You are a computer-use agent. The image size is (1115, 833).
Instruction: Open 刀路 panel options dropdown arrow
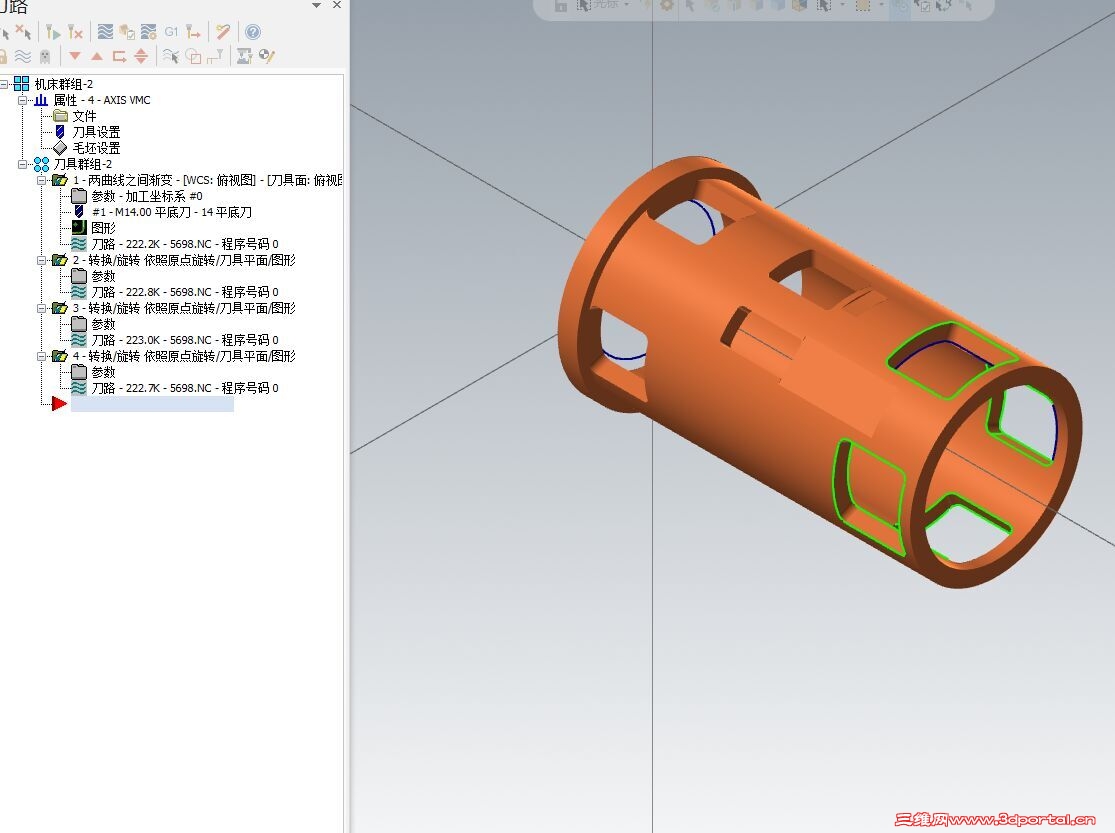[x=316, y=6]
